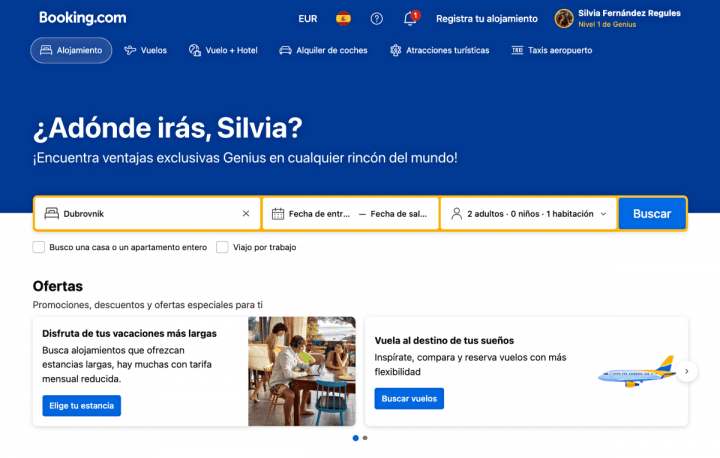The height and width of the screenshot is (458, 720).
Task: Open notifications bell icon
Action: (411, 19)
